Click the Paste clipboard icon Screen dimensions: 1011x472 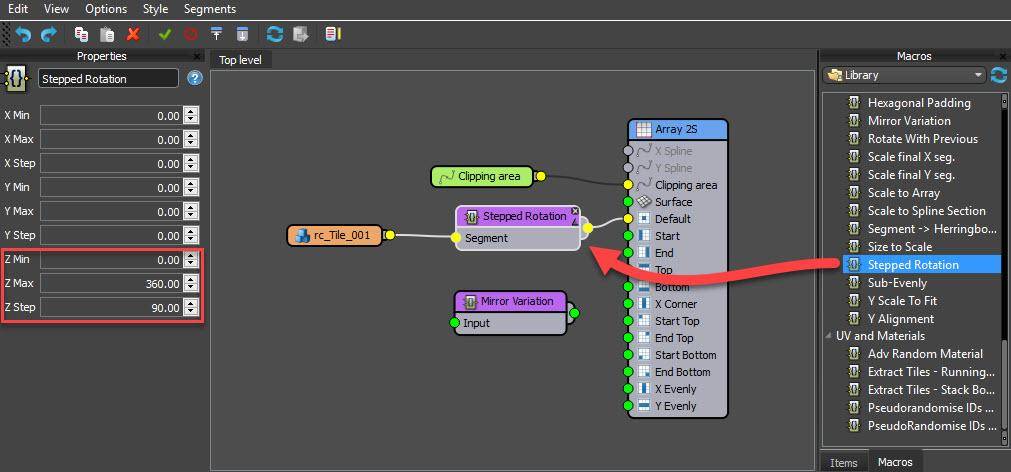107,34
